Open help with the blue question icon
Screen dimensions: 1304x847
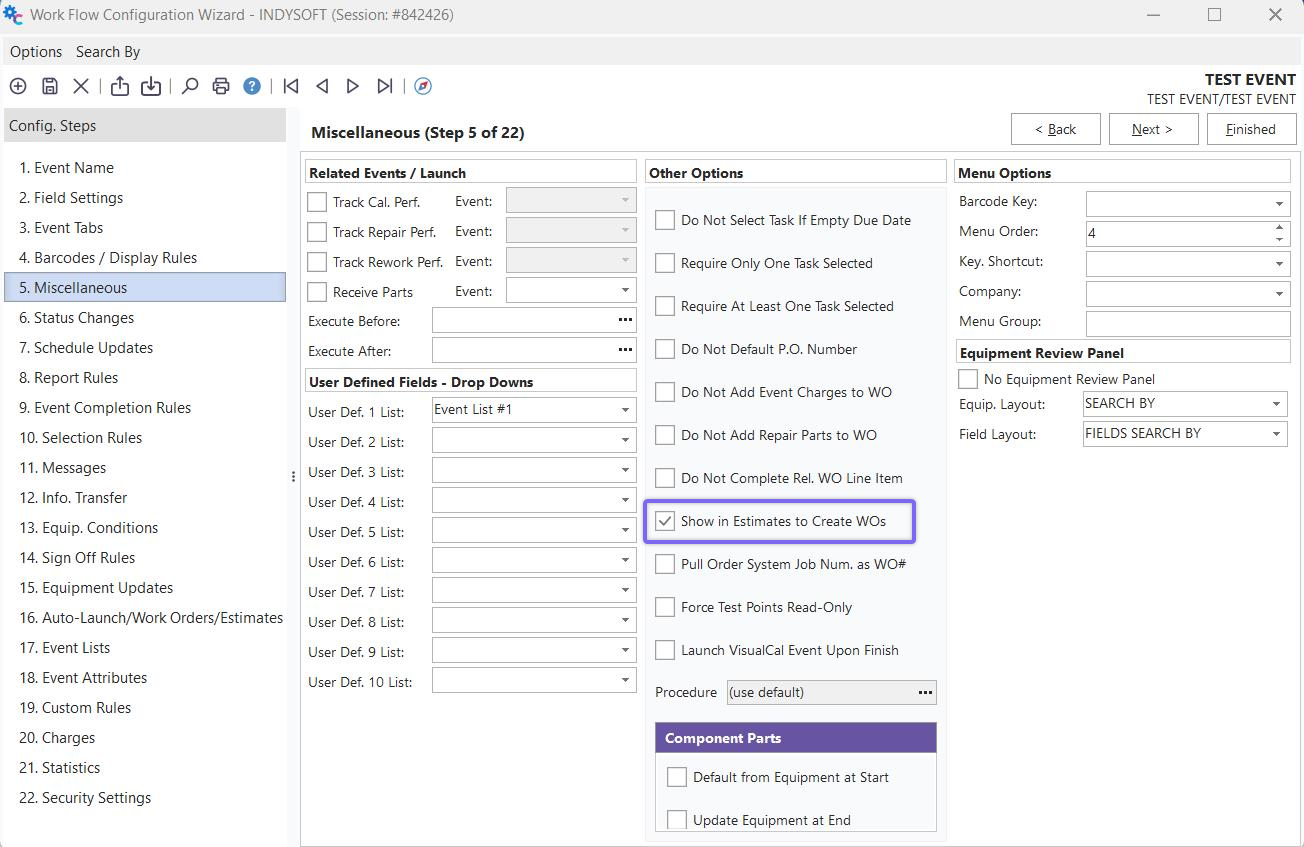point(252,86)
